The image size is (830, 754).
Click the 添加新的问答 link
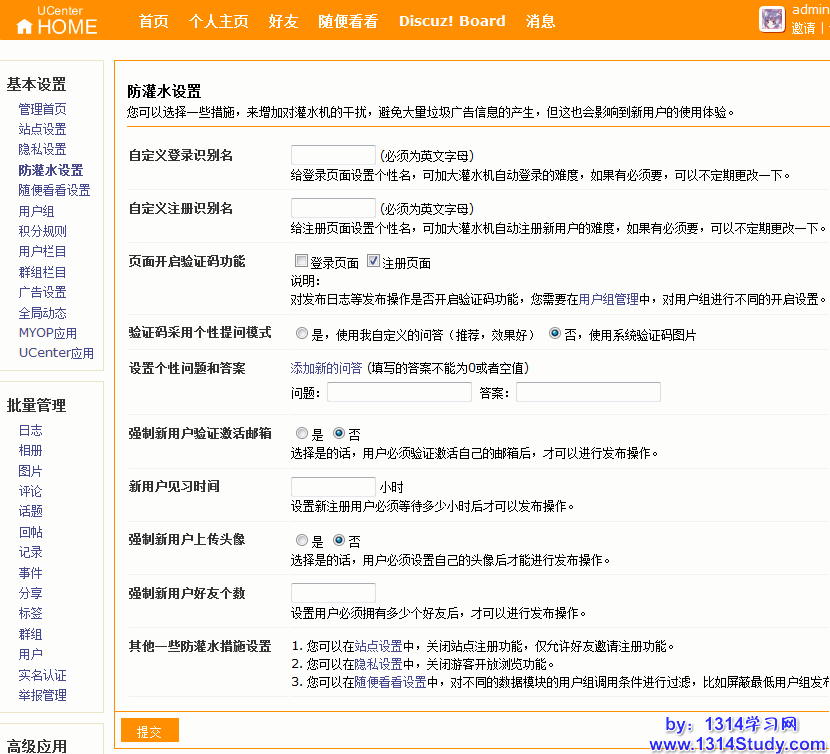click(x=326, y=368)
